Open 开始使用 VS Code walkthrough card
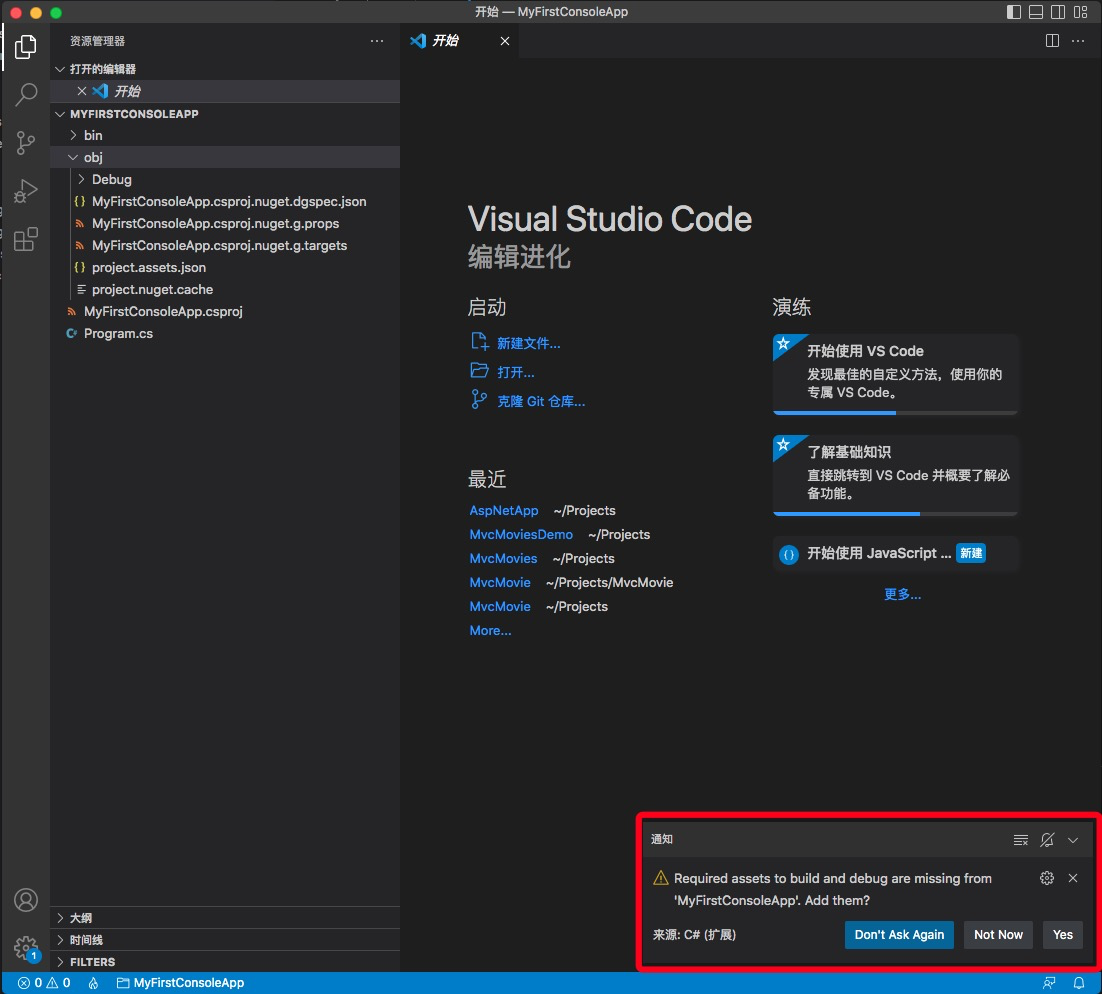Screen dimensions: 1102x994 tap(895, 374)
